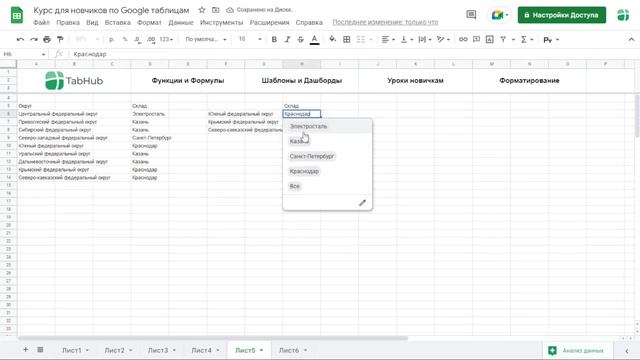The width and height of the screenshot is (640, 360).
Task: Open the Вставка menu
Action: (x=118, y=22)
